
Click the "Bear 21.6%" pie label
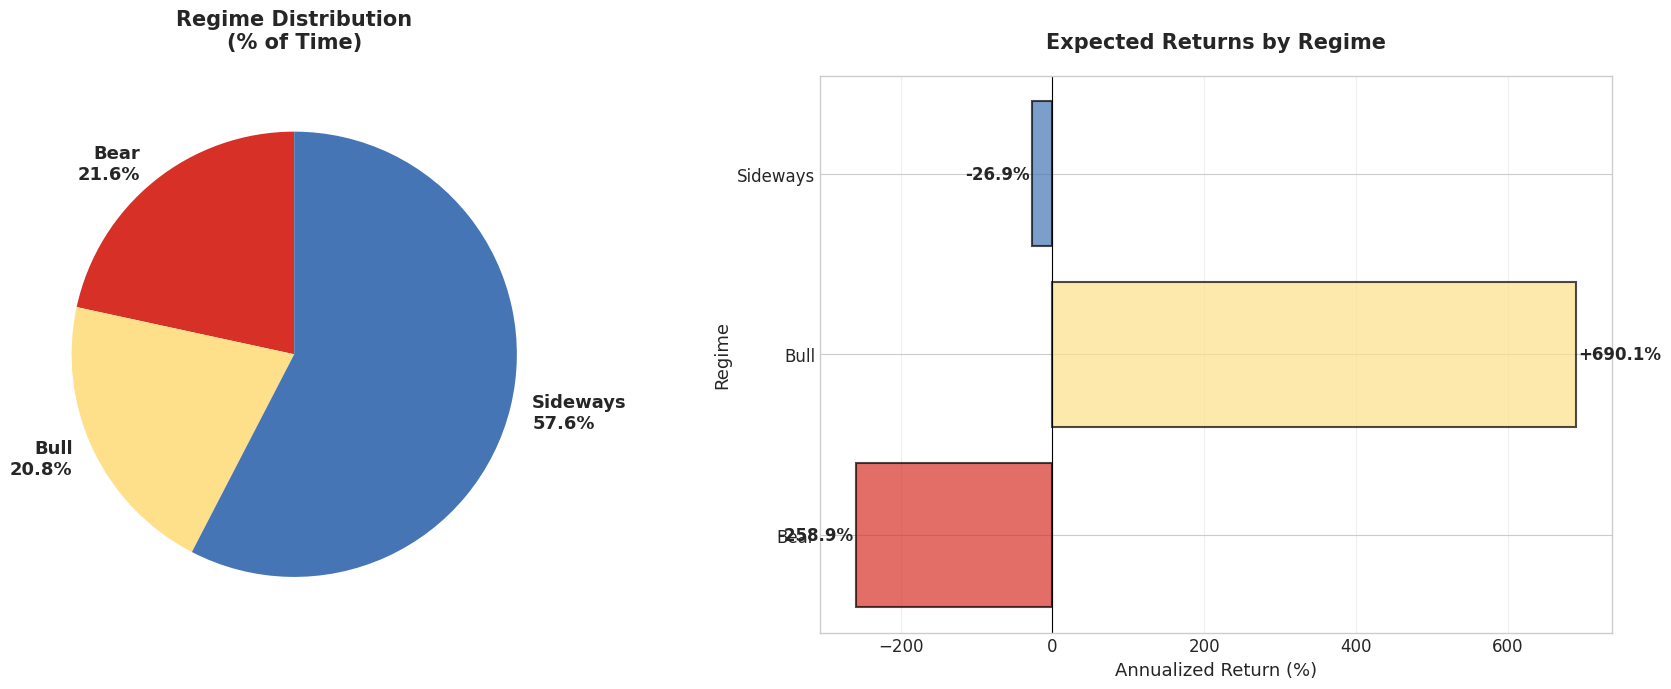[x=110, y=164]
